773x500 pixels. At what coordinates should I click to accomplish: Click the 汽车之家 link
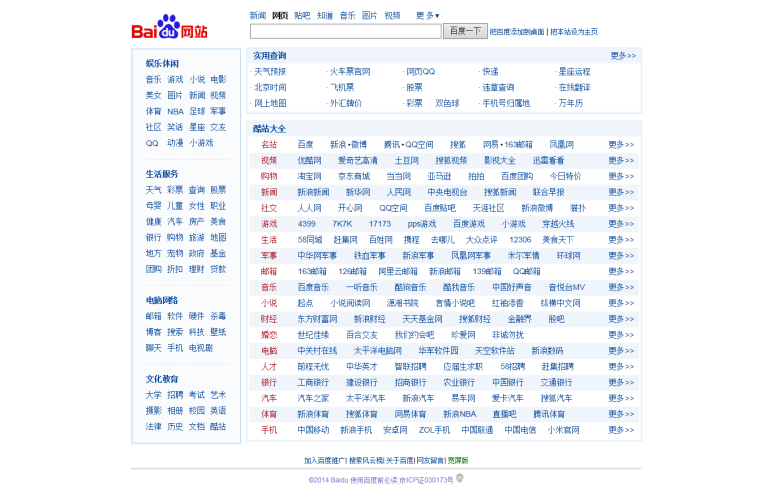tap(313, 398)
